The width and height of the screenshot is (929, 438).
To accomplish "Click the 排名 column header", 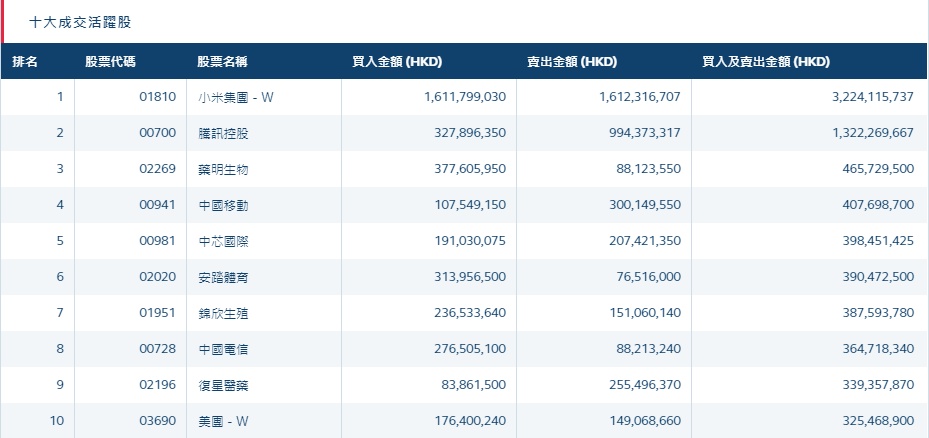I will [x=25, y=61].
